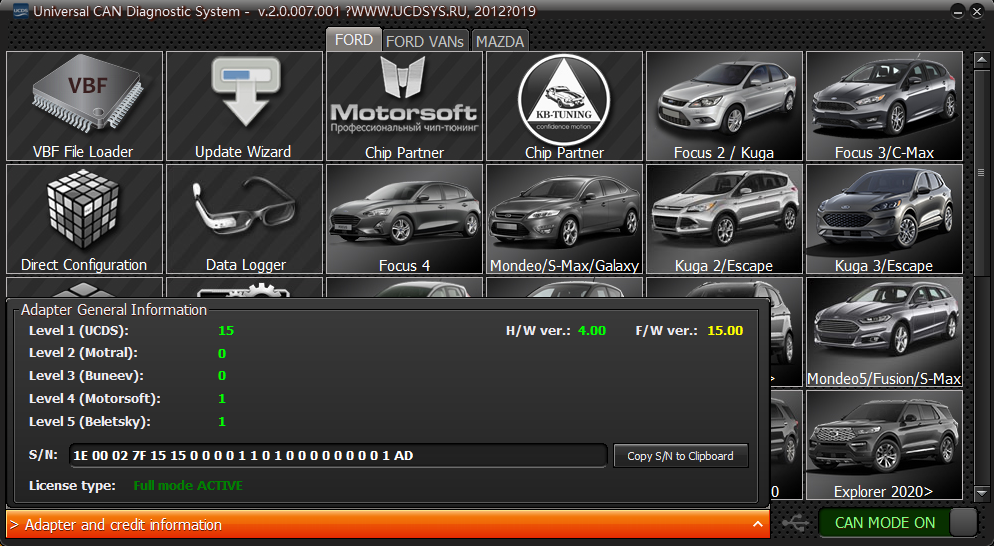This screenshot has height=546, width=994.
Task: Open Direct Configuration
Action: [x=84, y=219]
